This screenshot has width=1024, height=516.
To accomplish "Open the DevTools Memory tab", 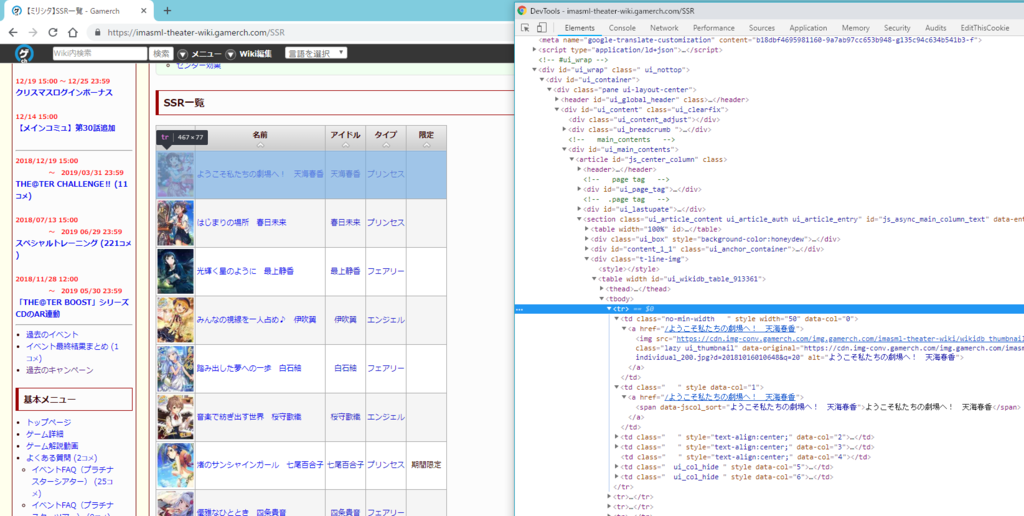I will [855, 28].
